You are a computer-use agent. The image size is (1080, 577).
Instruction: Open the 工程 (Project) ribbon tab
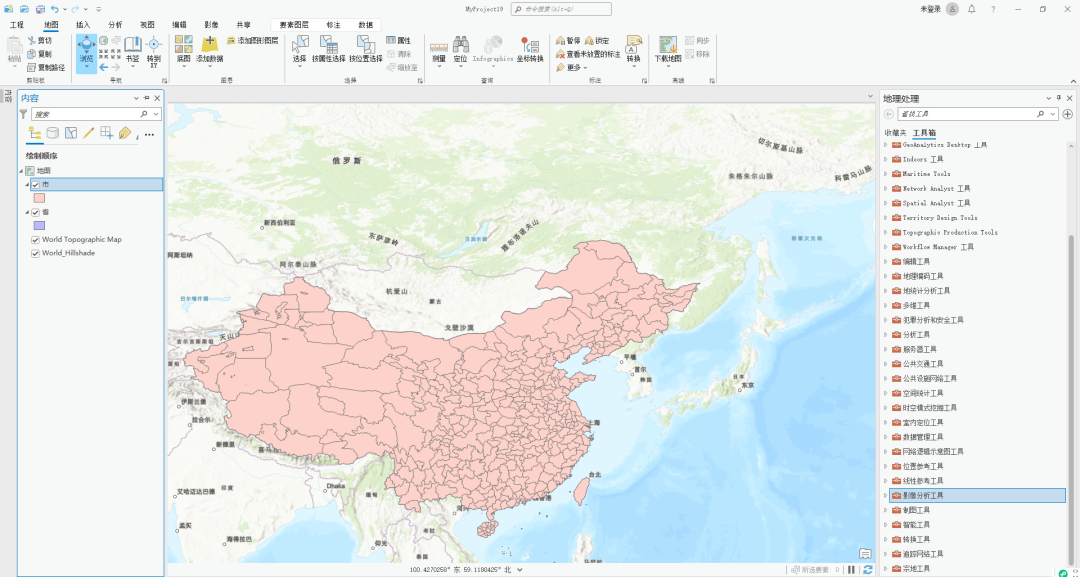click(x=17, y=25)
